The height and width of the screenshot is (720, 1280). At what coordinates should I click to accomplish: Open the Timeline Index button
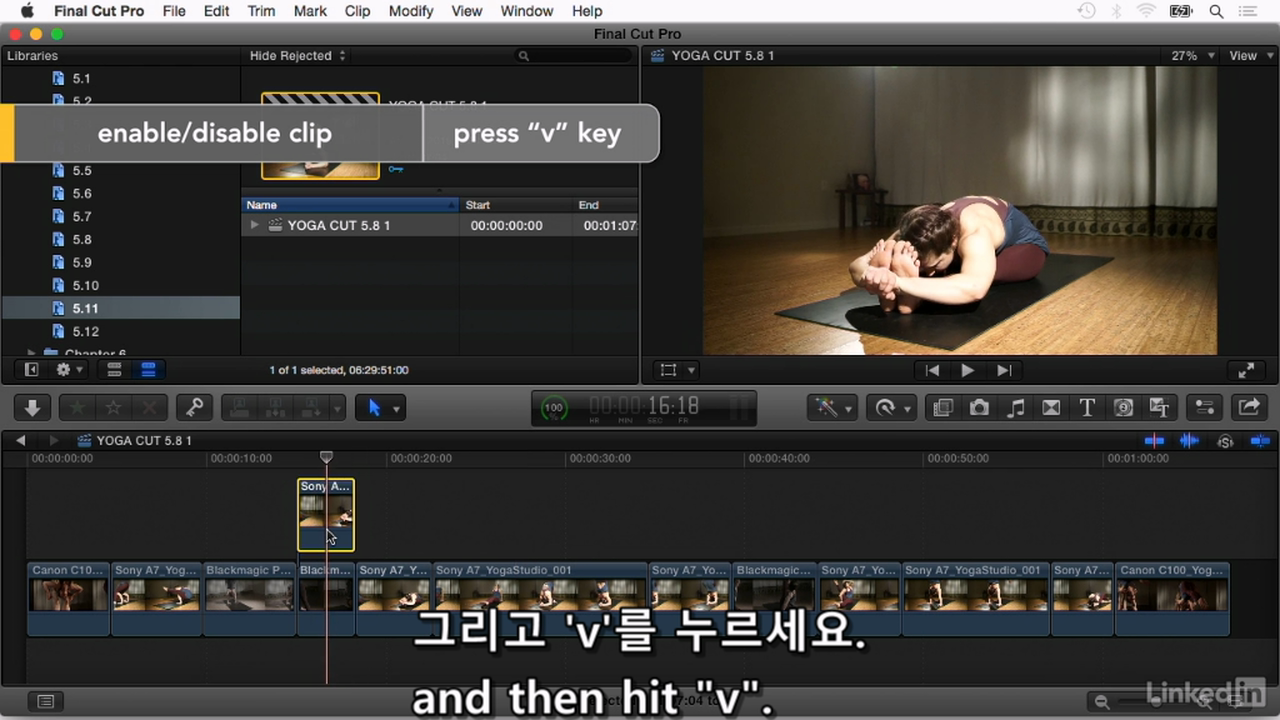43,702
